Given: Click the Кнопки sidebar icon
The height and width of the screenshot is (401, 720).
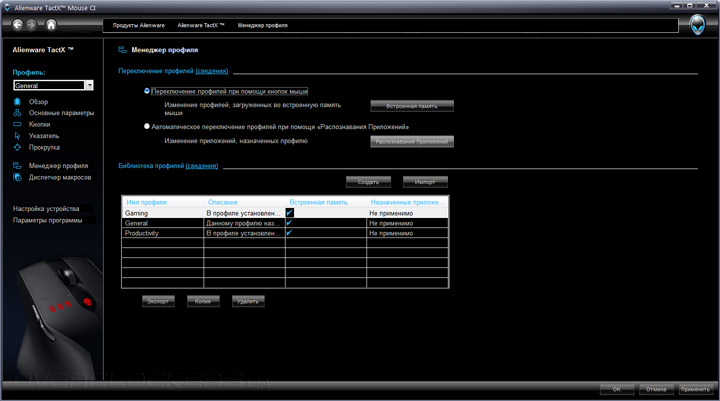Looking at the screenshot, I should 17,124.
